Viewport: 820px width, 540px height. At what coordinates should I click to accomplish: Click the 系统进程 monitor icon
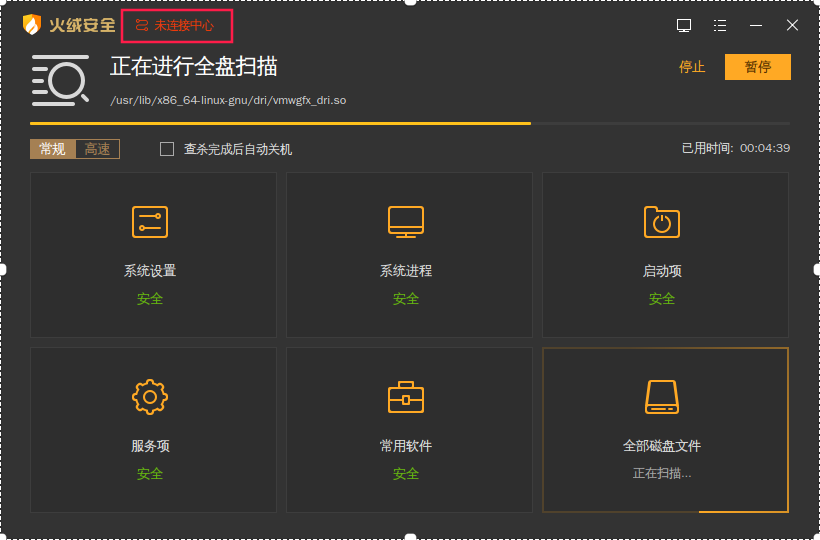(x=406, y=222)
